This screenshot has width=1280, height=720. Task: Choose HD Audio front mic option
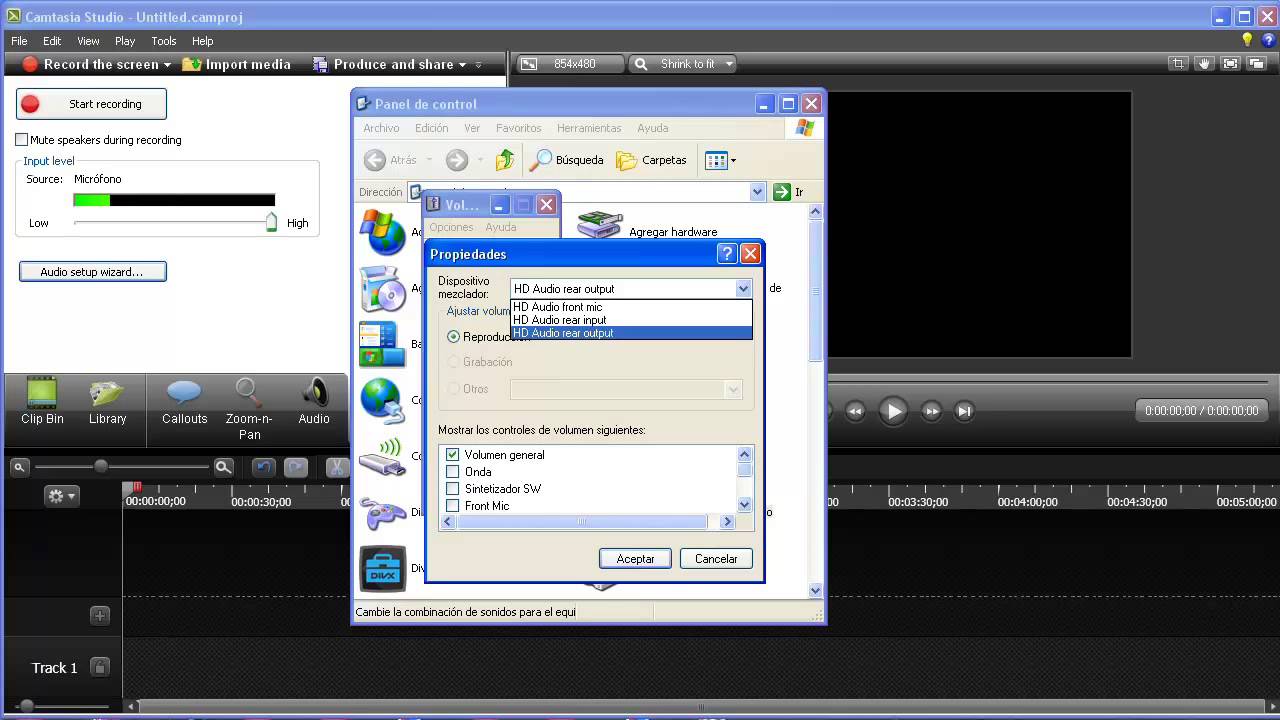(631, 307)
